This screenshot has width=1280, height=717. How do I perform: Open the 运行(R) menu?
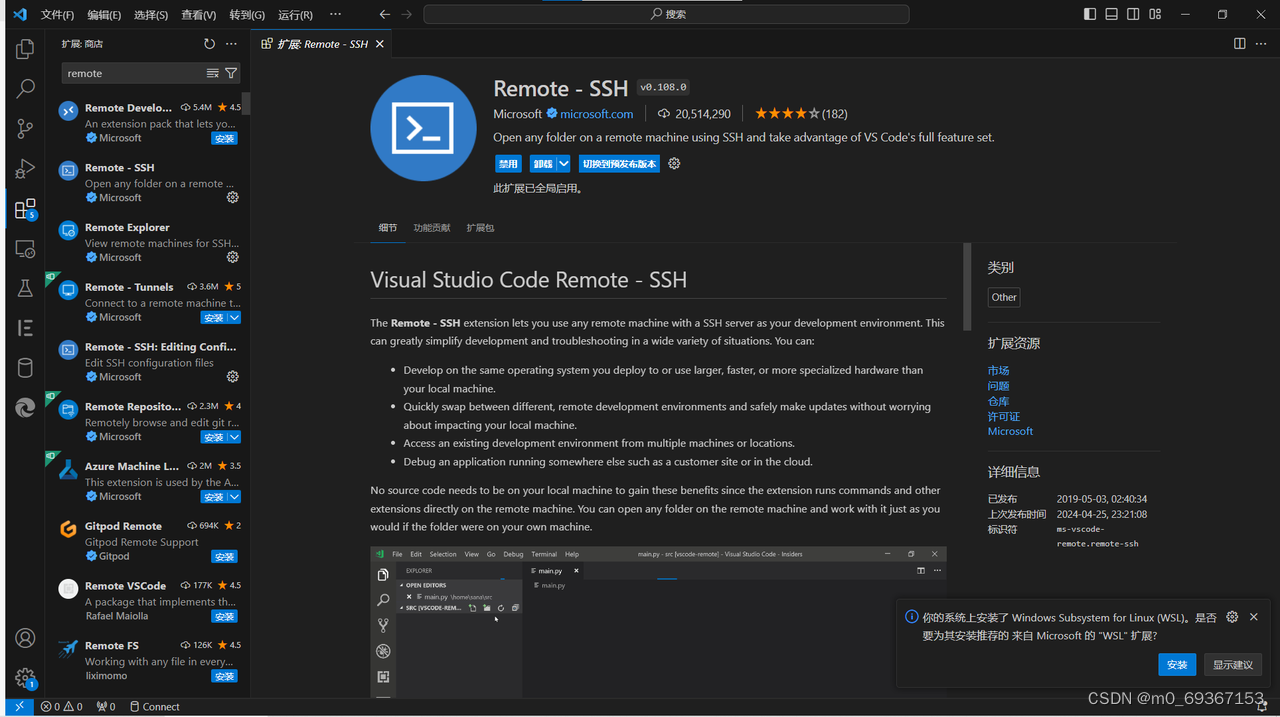click(295, 15)
